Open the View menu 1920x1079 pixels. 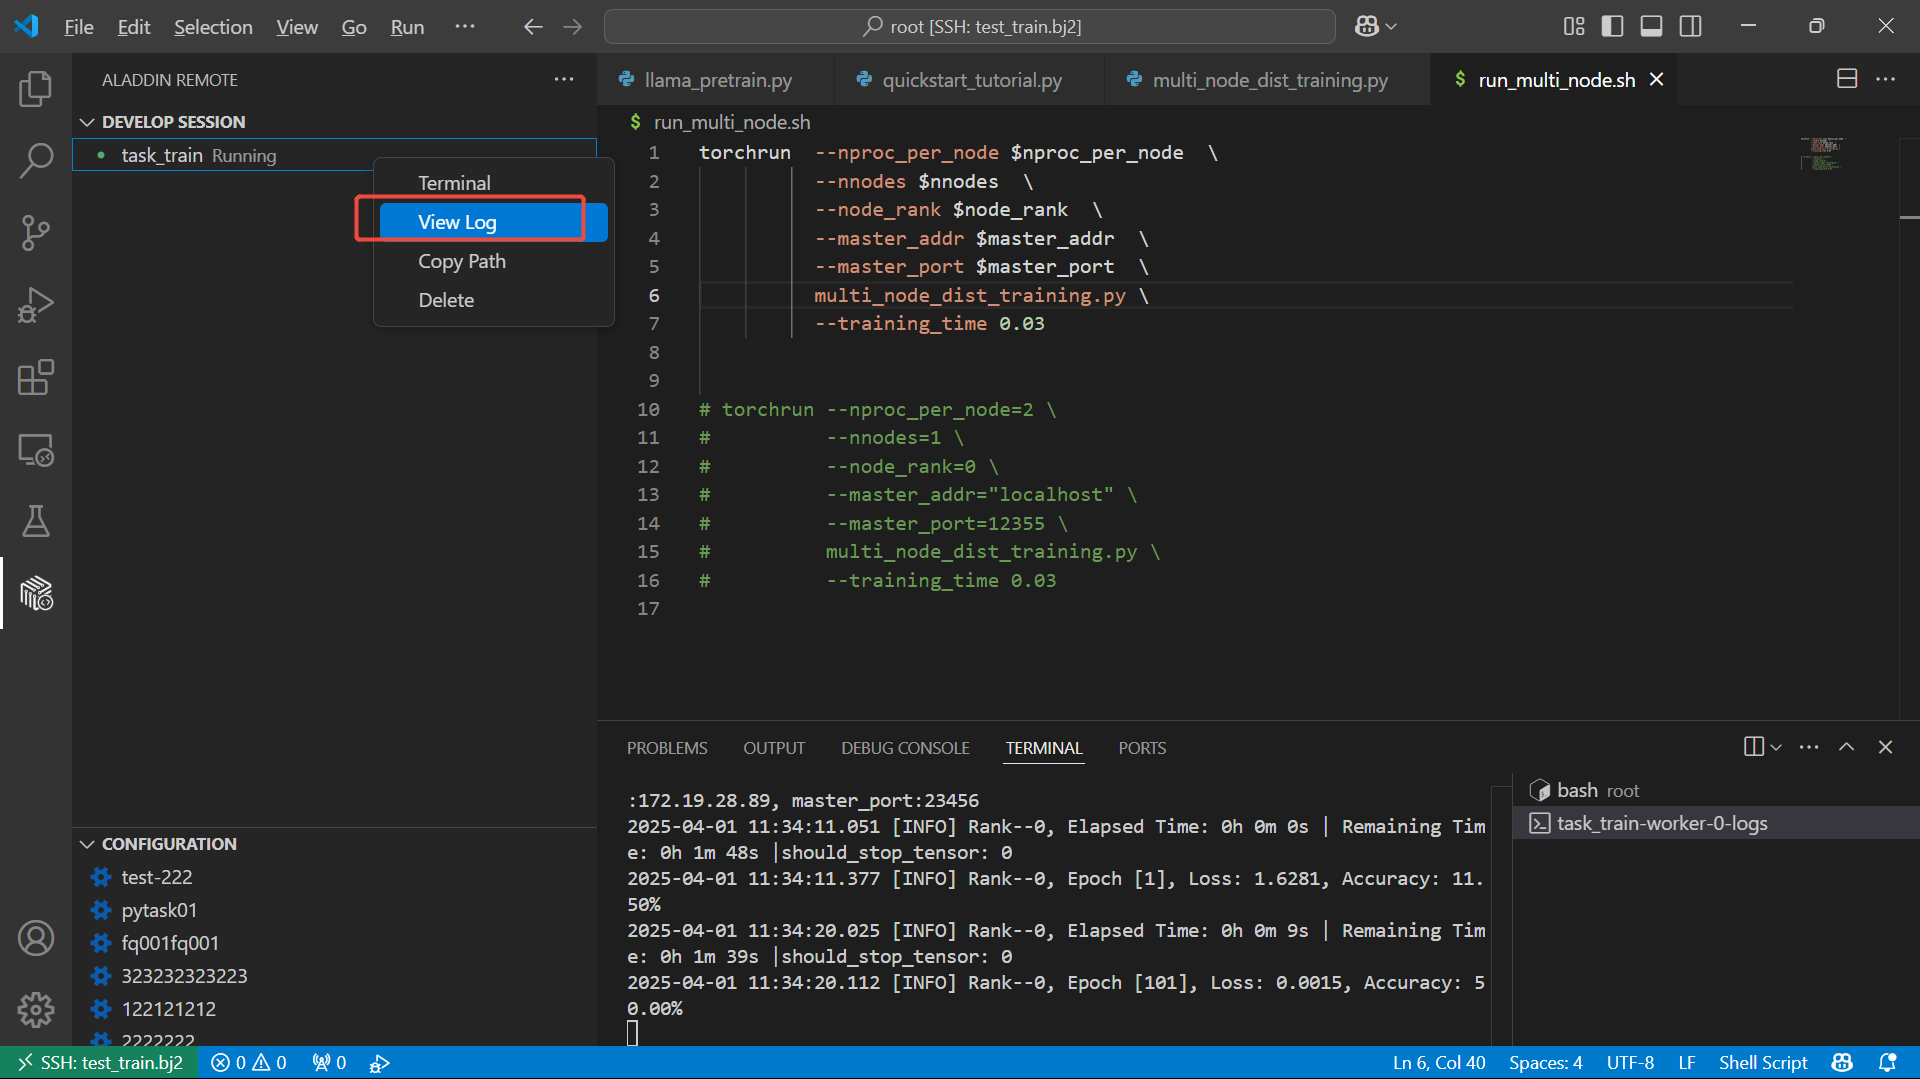coord(297,27)
